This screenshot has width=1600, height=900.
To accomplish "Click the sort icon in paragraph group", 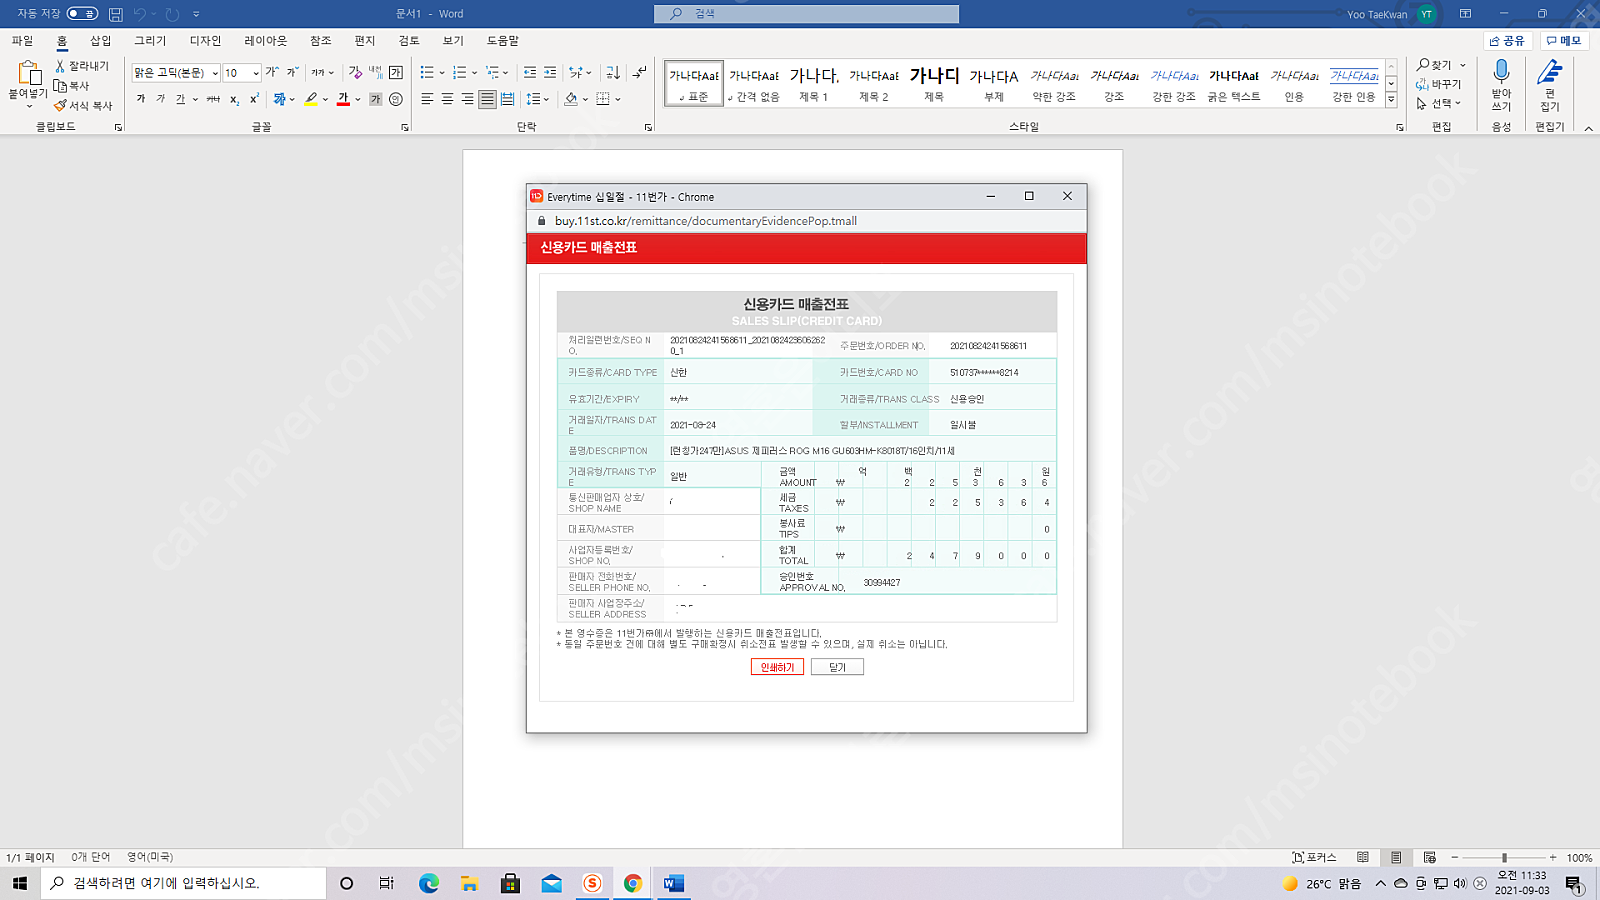I will point(613,72).
